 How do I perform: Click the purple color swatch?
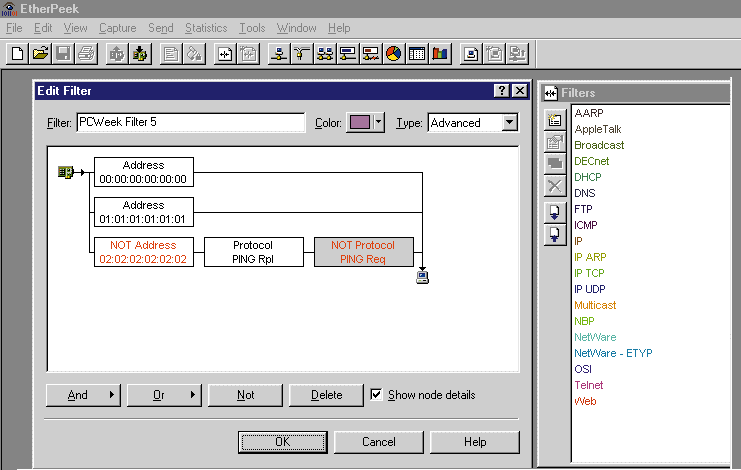[360, 122]
